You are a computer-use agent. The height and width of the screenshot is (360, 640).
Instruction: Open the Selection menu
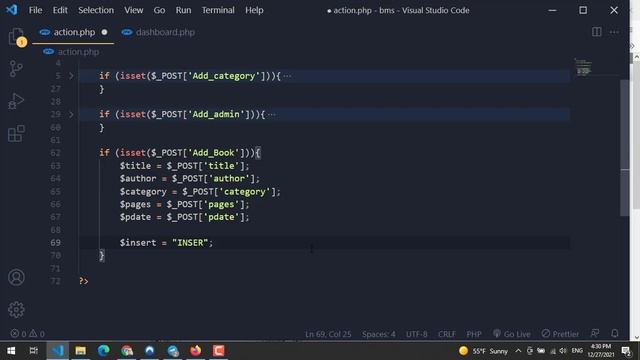[x=96, y=10]
